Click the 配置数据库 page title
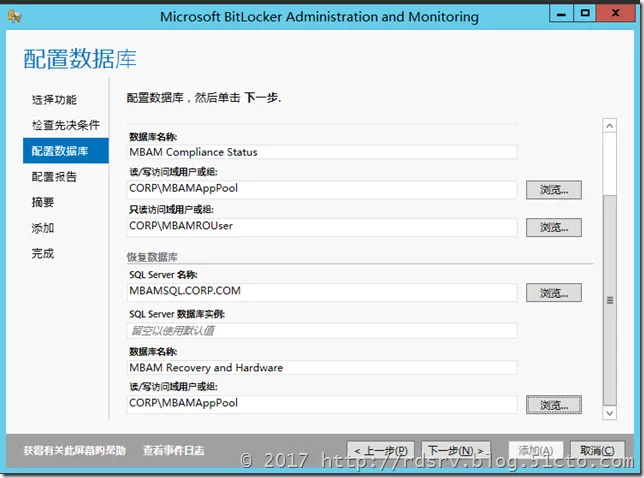The width and height of the screenshot is (644, 478). (80, 59)
